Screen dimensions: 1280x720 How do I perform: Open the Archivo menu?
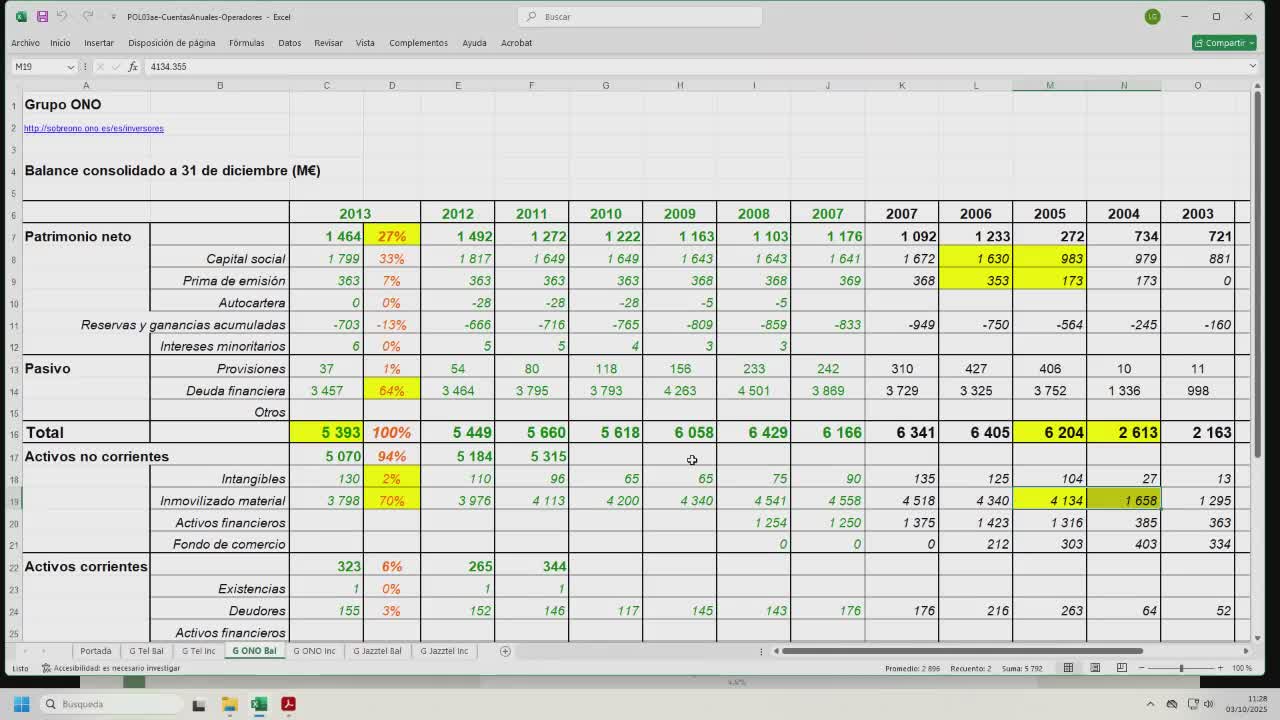pyautogui.click(x=25, y=43)
